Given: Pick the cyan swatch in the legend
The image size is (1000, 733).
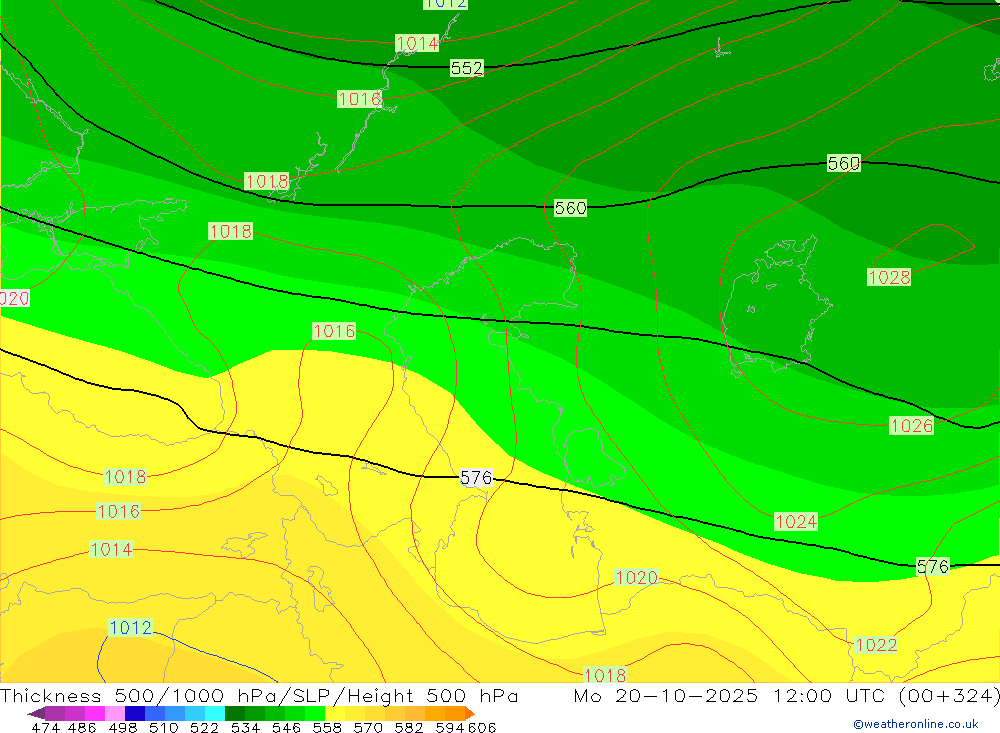Looking at the screenshot, I should 215,713.
